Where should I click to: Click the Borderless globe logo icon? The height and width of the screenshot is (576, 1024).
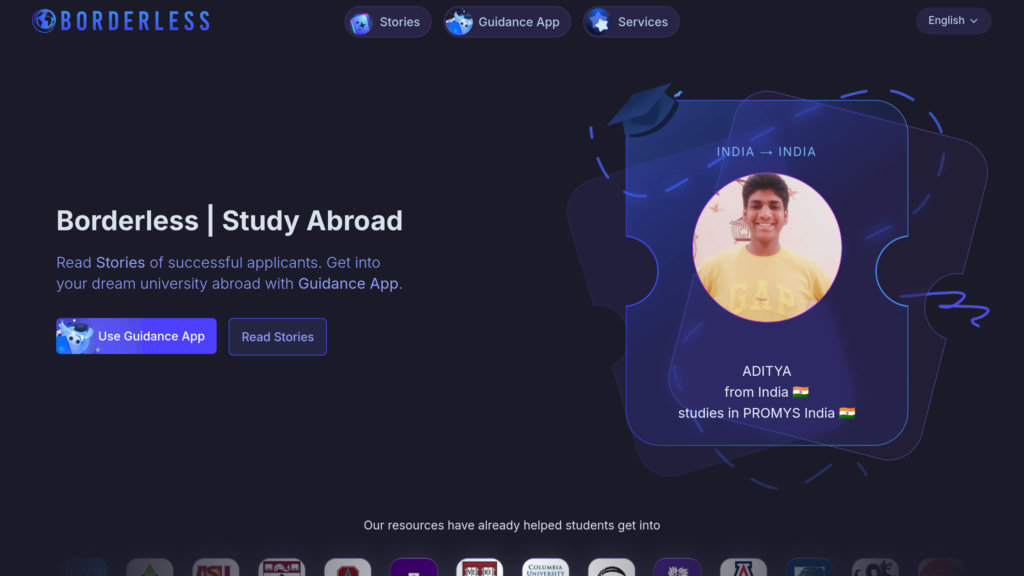pos(44,21)
